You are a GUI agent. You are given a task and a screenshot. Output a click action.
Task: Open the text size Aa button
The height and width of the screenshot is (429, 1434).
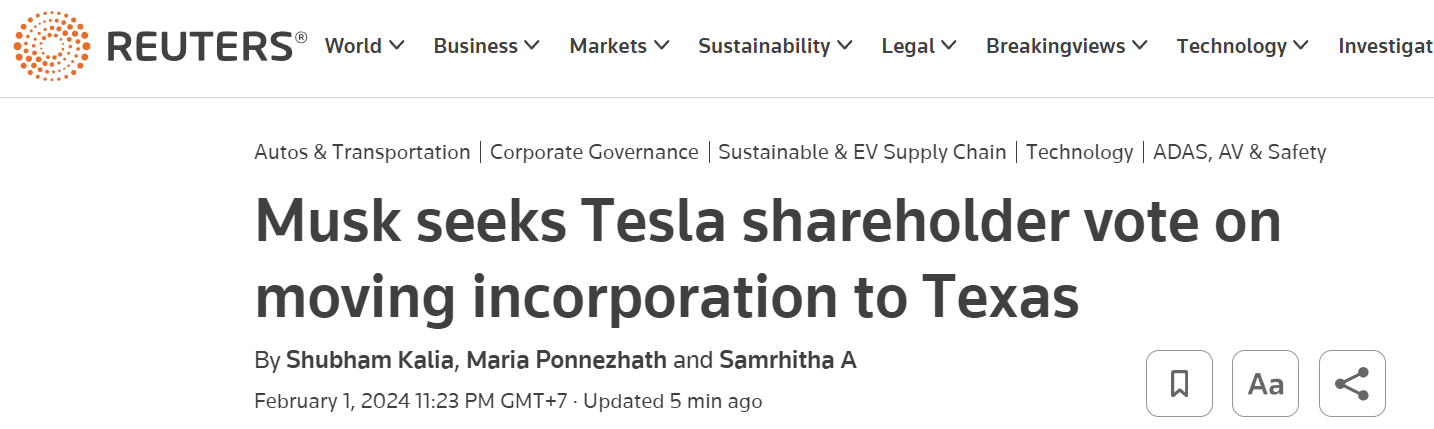1265,383
